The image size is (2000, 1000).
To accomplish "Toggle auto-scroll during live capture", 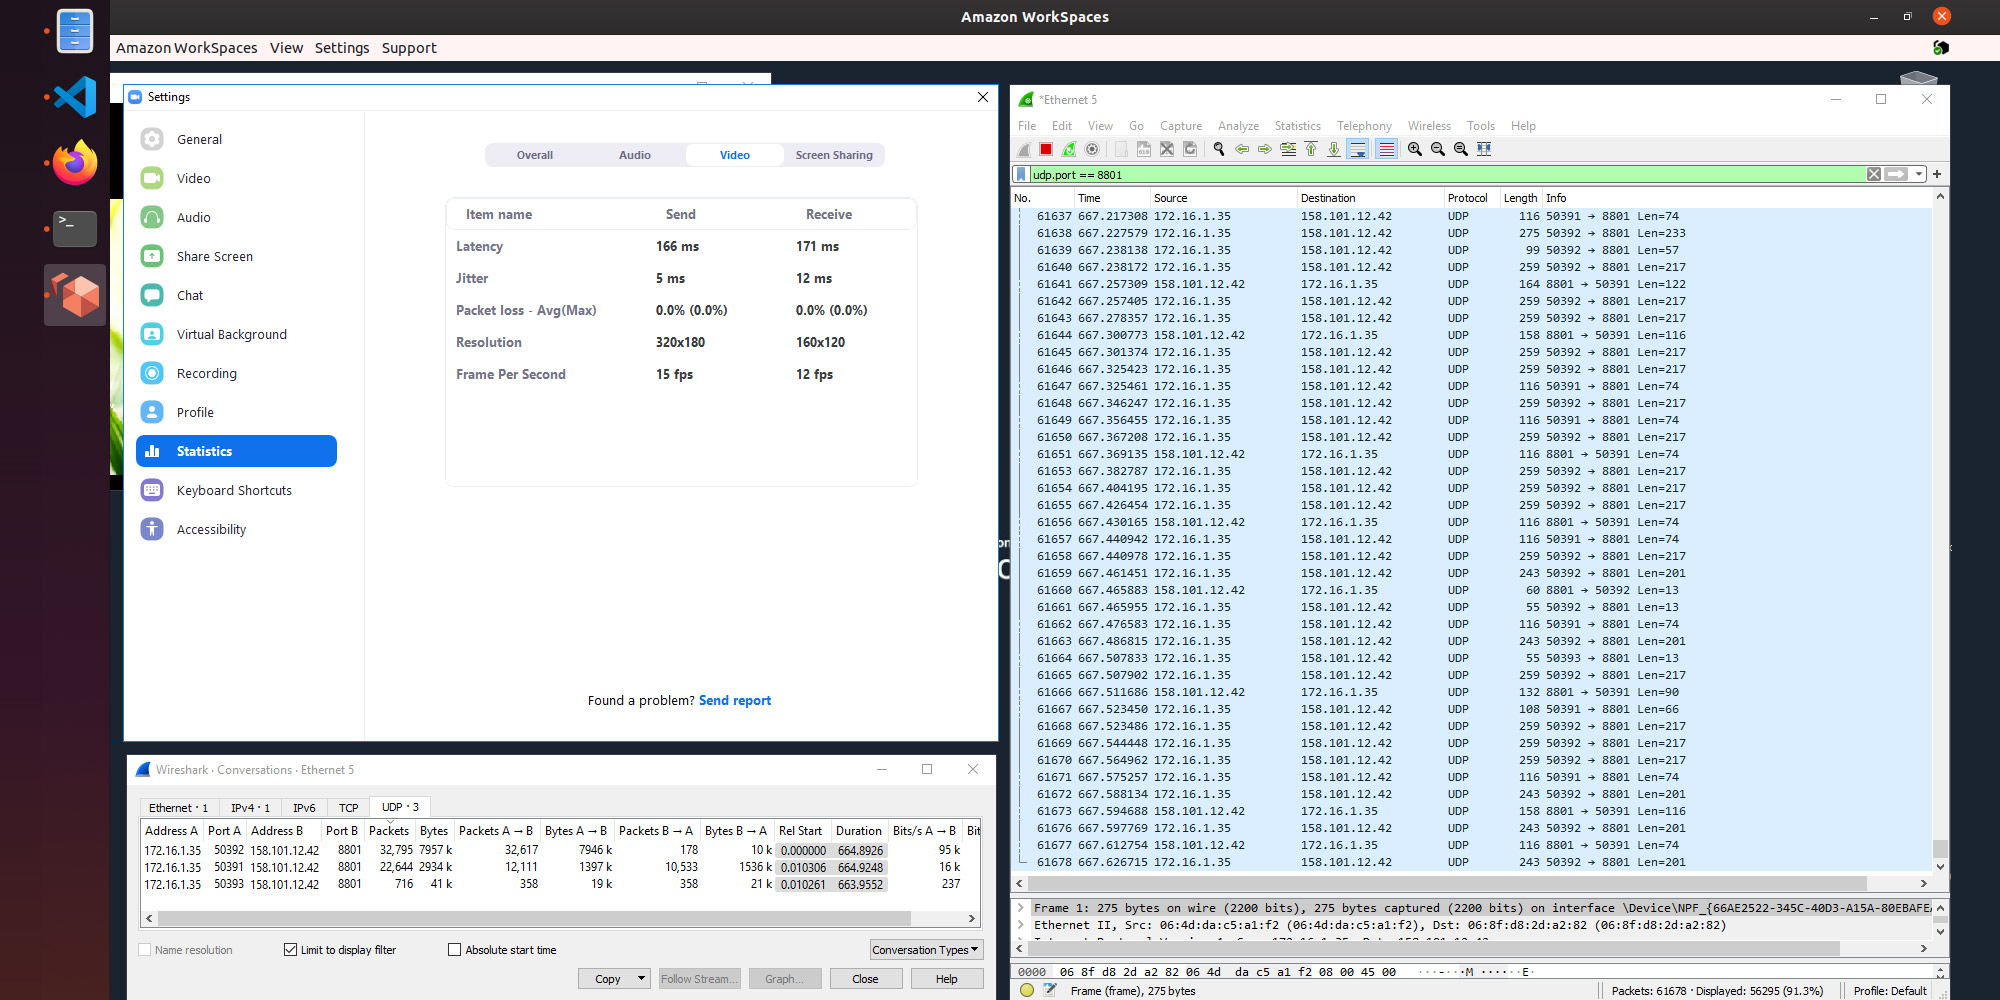I will (1358, 149).
